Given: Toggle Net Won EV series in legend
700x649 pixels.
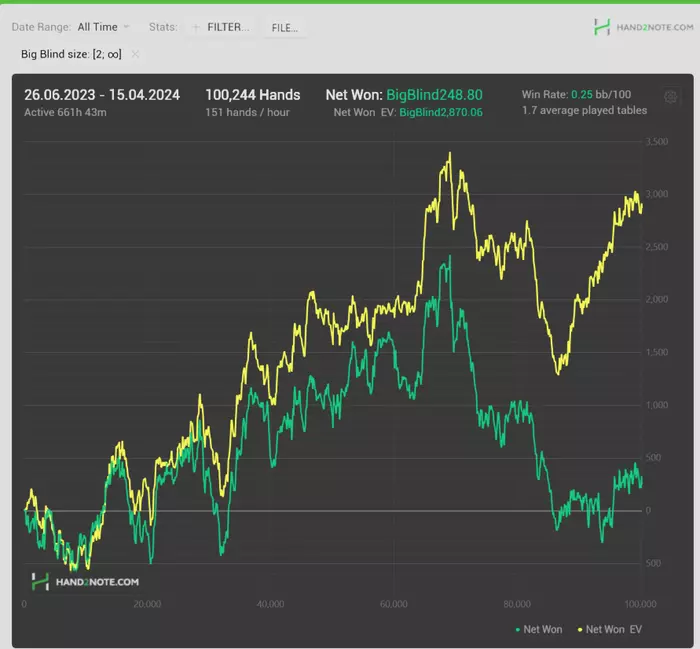Looking at the screenshot, I should [x=610, y=629].
